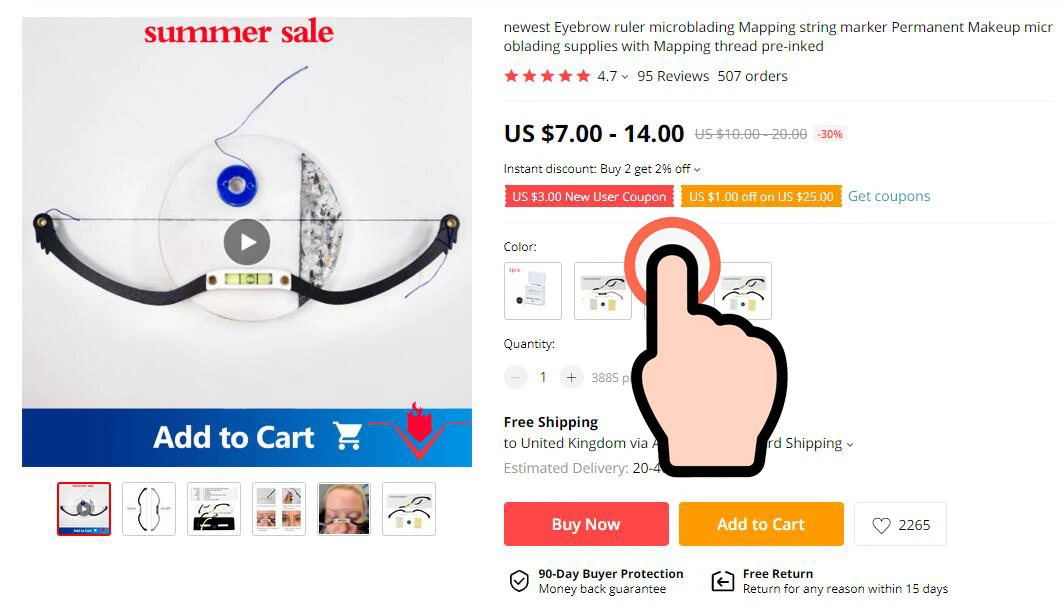Viewport: 1063px width, 607px height.
Task: Select the first color option swatch
Action: click(x=533, y=291)
